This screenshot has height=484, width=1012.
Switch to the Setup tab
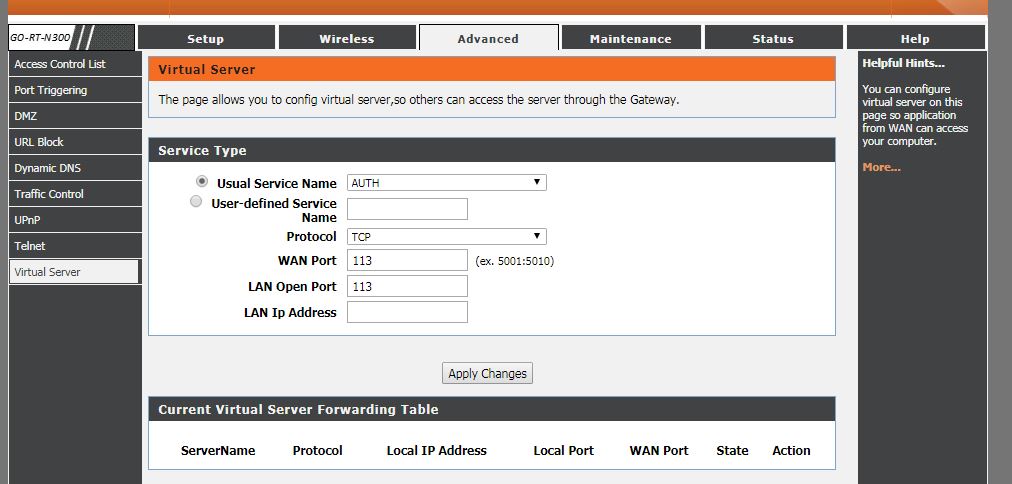pos(206,39)
